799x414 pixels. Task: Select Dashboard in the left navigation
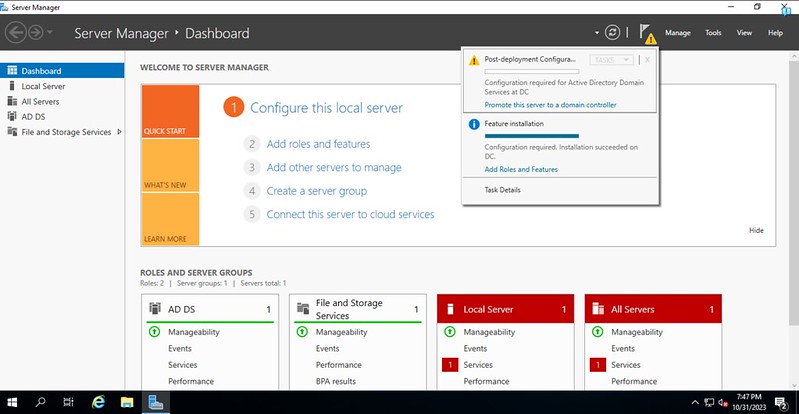[62, 71]
